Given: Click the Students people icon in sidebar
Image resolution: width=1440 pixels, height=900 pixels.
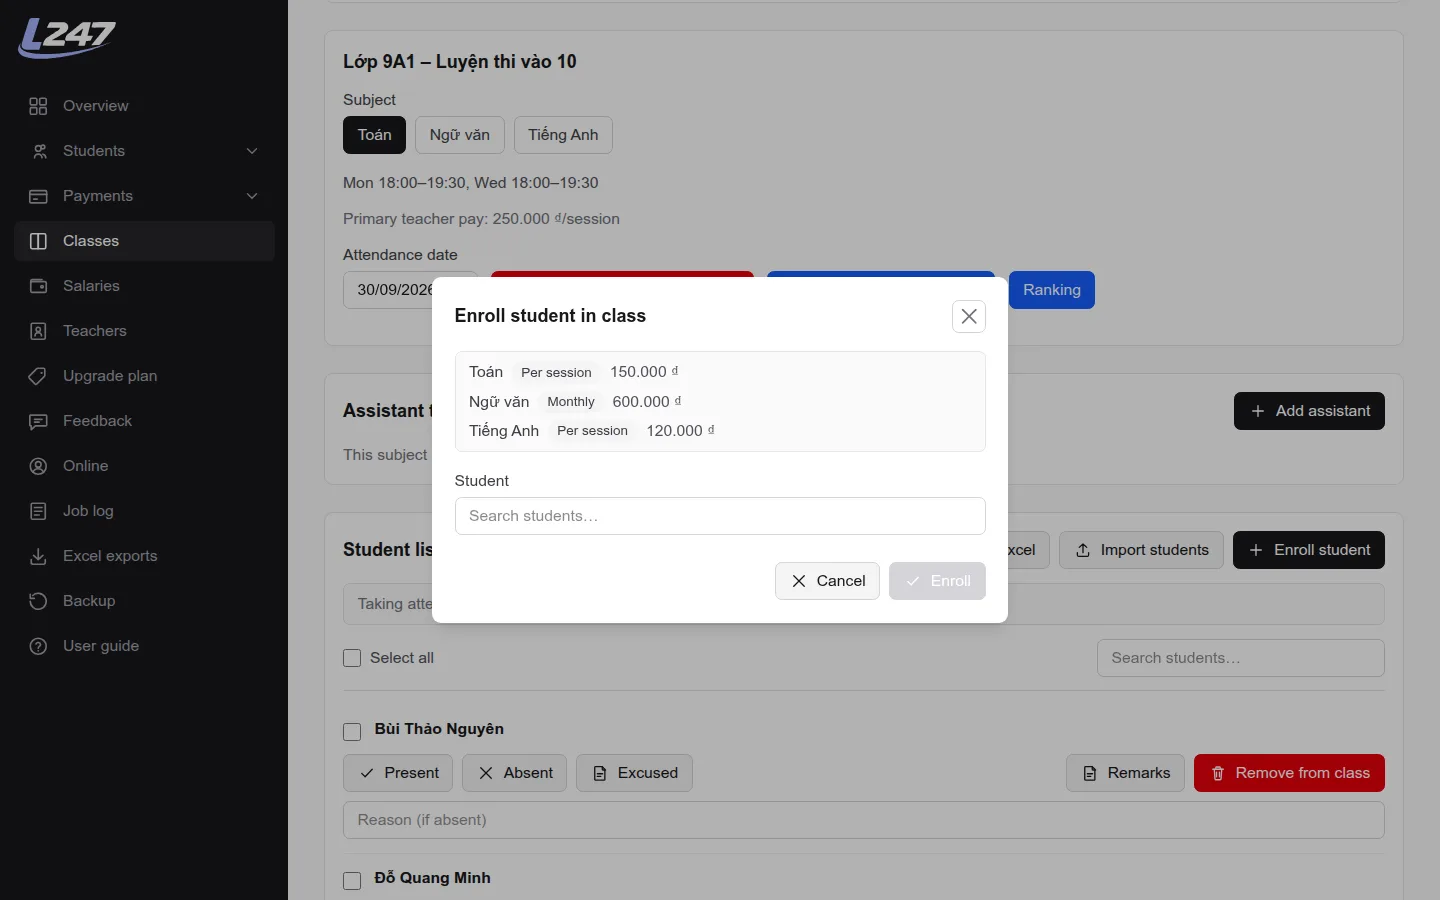Looking at the screenshot, I should pos(38,151).
